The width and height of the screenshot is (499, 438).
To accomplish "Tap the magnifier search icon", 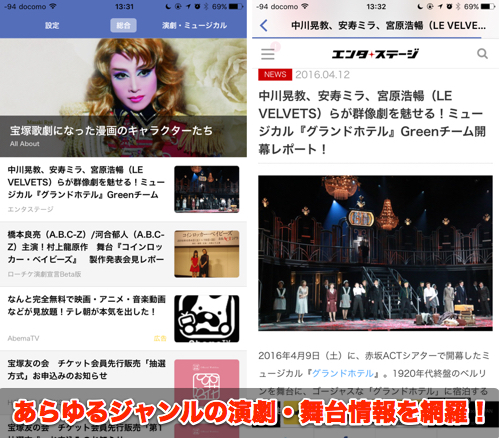I will point(482,54).
